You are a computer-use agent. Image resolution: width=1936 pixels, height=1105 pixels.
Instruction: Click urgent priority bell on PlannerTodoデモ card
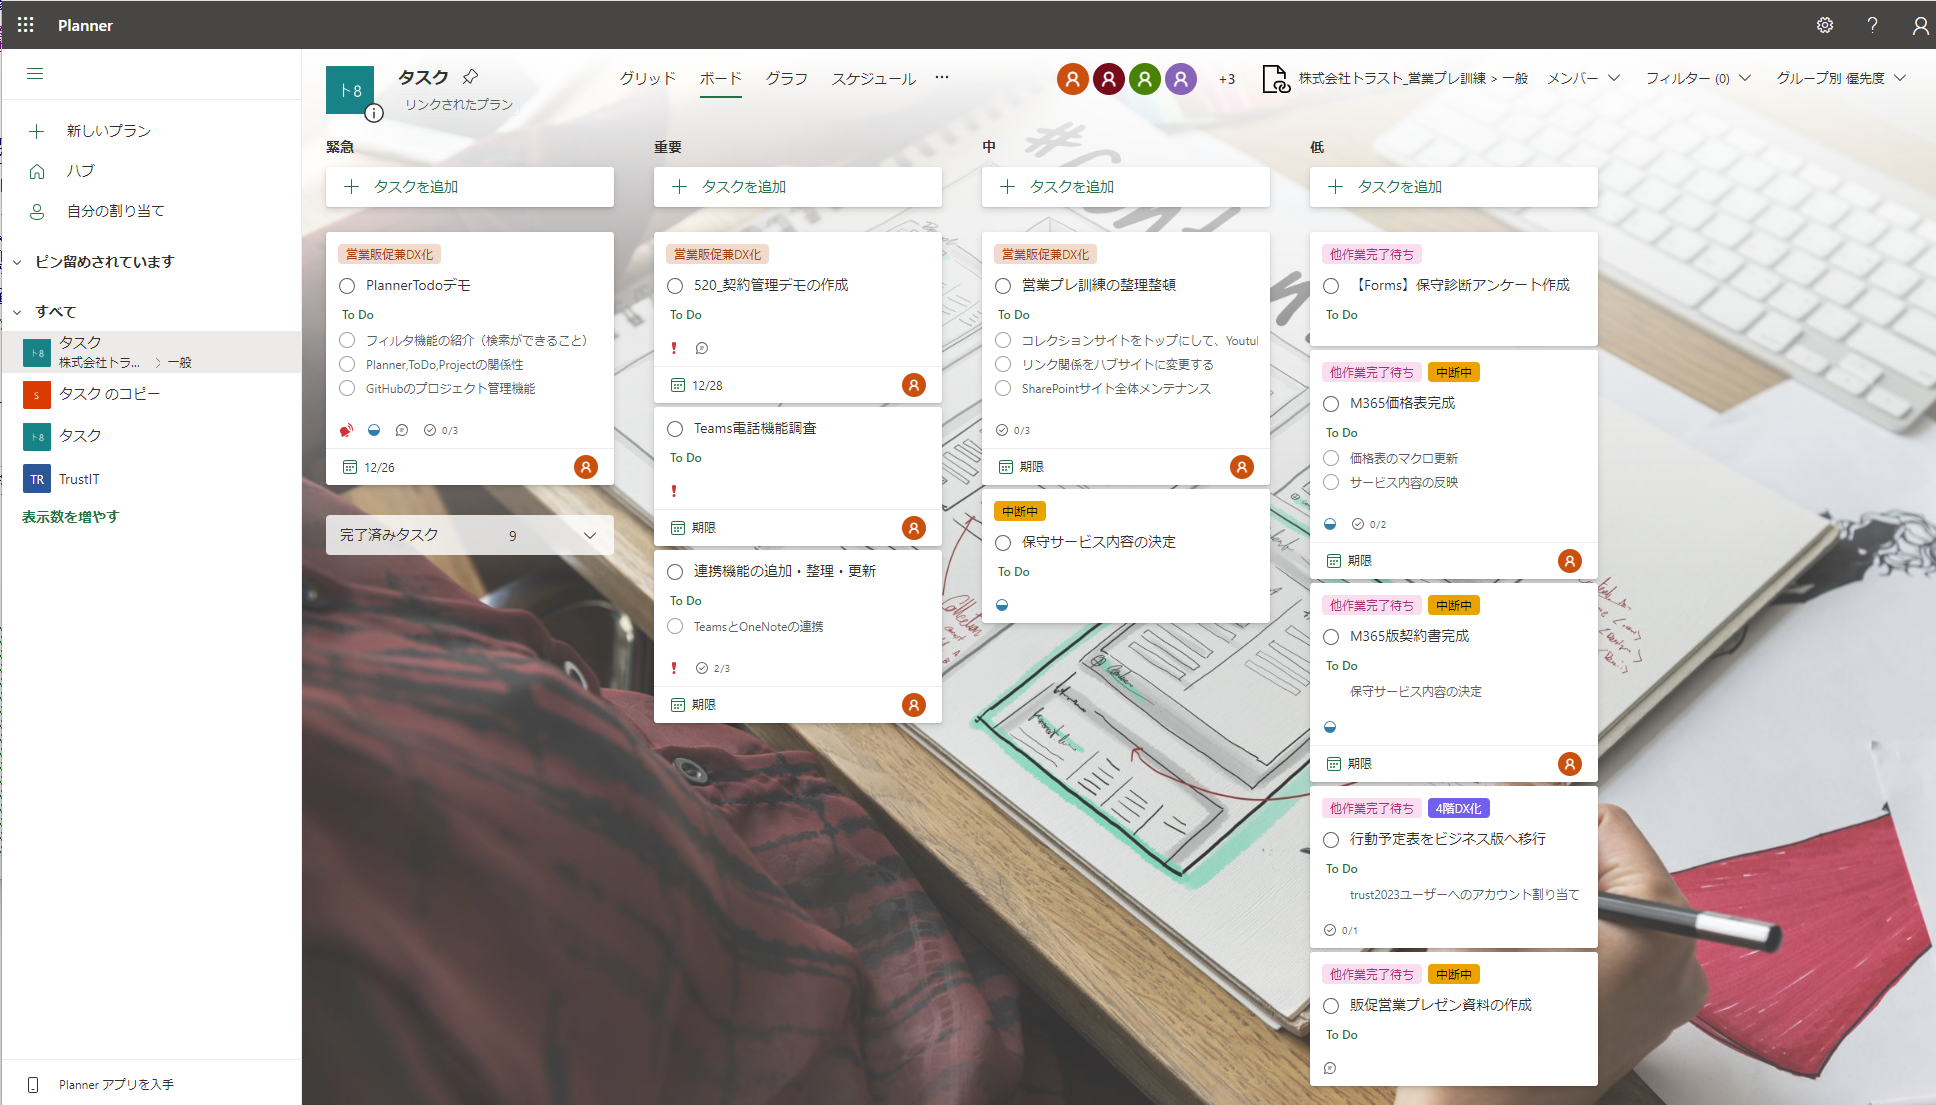346,430
